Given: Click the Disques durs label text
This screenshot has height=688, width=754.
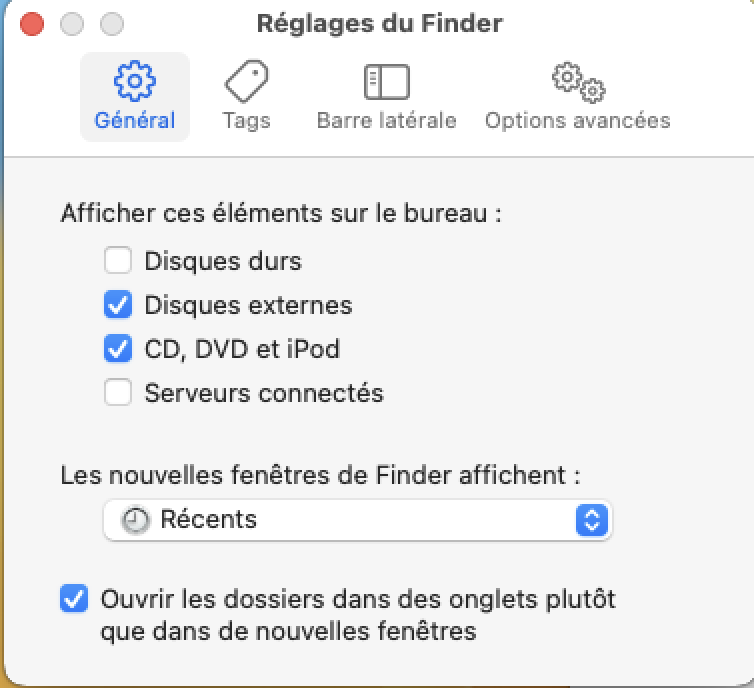Looking at the screenshot, I should pyautogui.click(x=223, y=262).
